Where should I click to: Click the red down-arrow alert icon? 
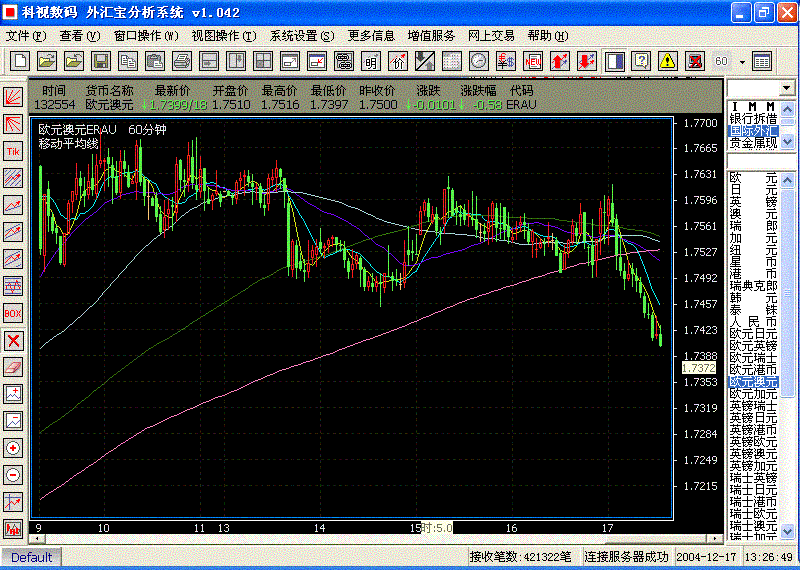tap(587, 61)
